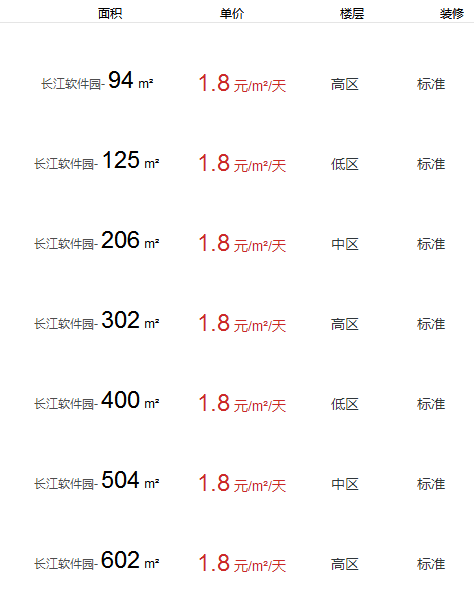Open the 长江软件园 125 m² listing
This screenshot has width=474, height=595.
(97, 161)
